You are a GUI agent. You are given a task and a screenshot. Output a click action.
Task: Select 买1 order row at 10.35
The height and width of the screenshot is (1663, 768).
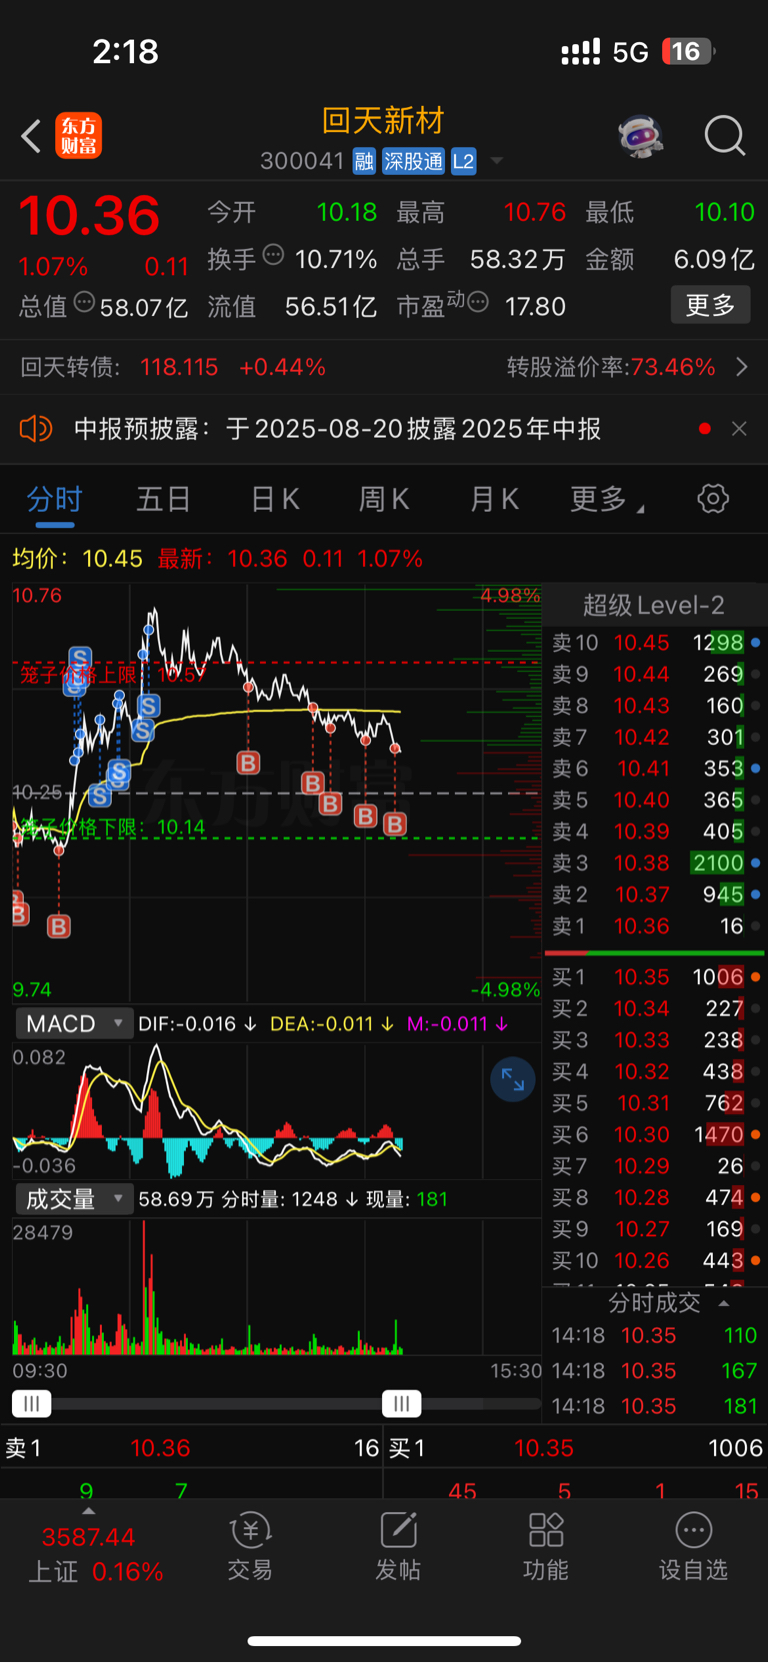tap(656, 977)
